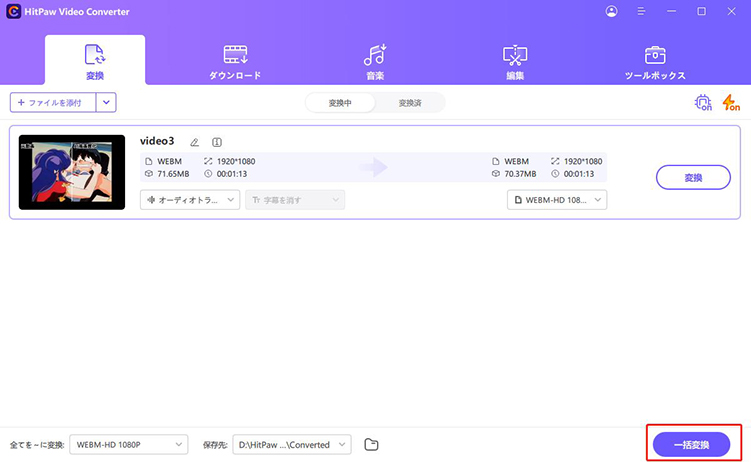Click the HitPaw logo icon
751x462 pixels.
click(13, 11)
